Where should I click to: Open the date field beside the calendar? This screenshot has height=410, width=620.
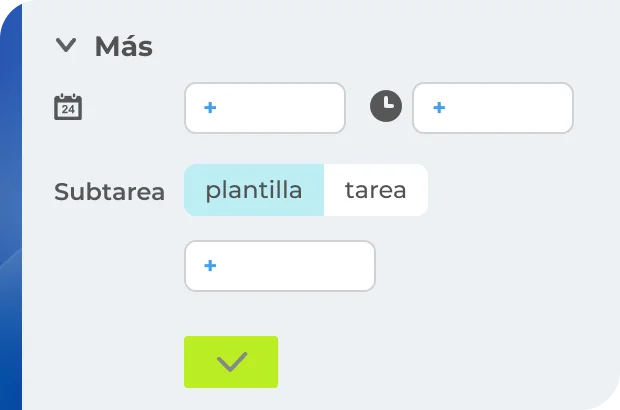click(264, 108)
